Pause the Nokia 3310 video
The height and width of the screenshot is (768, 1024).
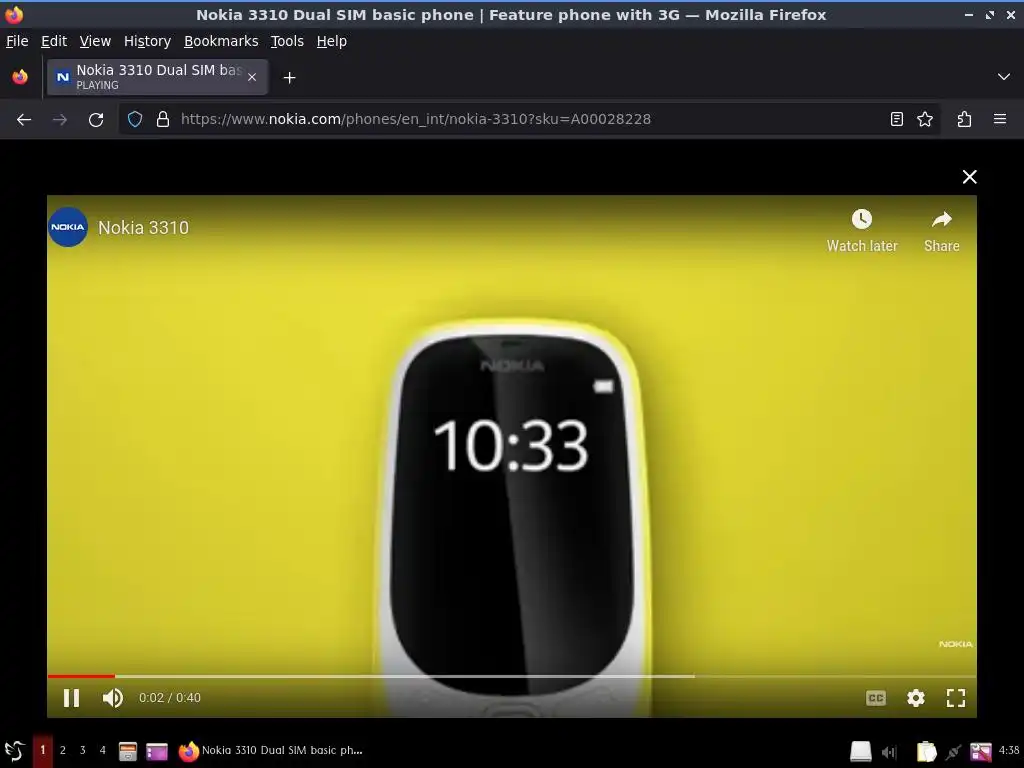coord(71,698)
